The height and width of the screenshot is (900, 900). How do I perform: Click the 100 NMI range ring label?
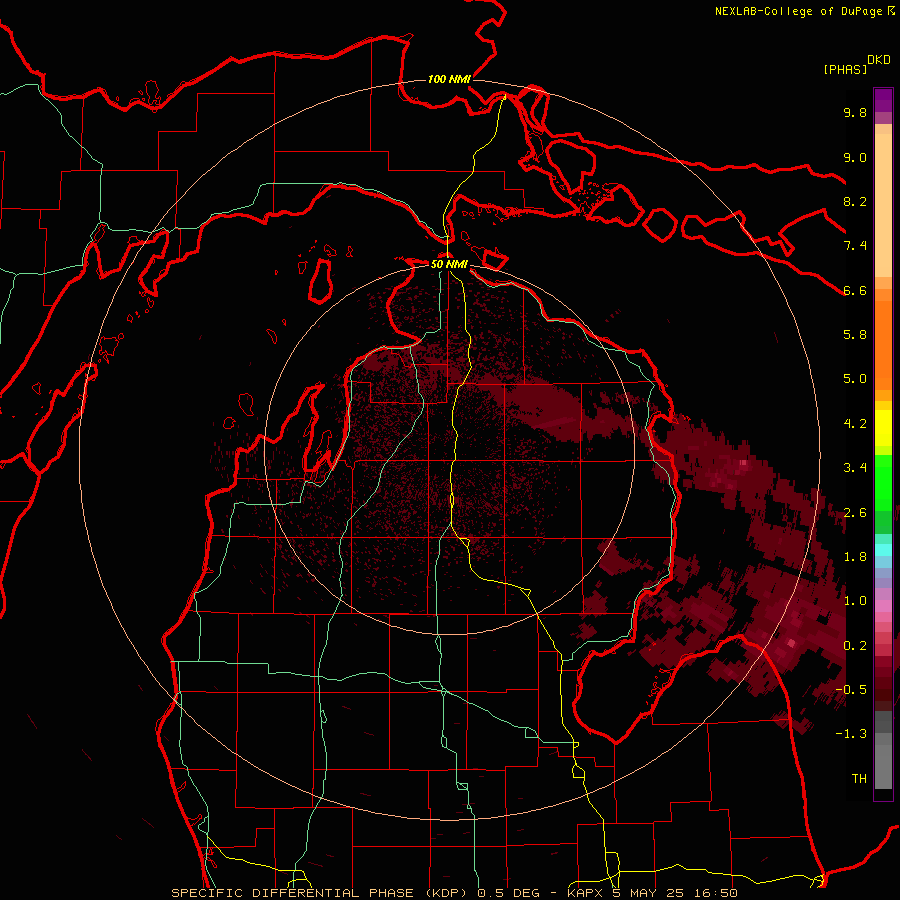pos(449,79)
